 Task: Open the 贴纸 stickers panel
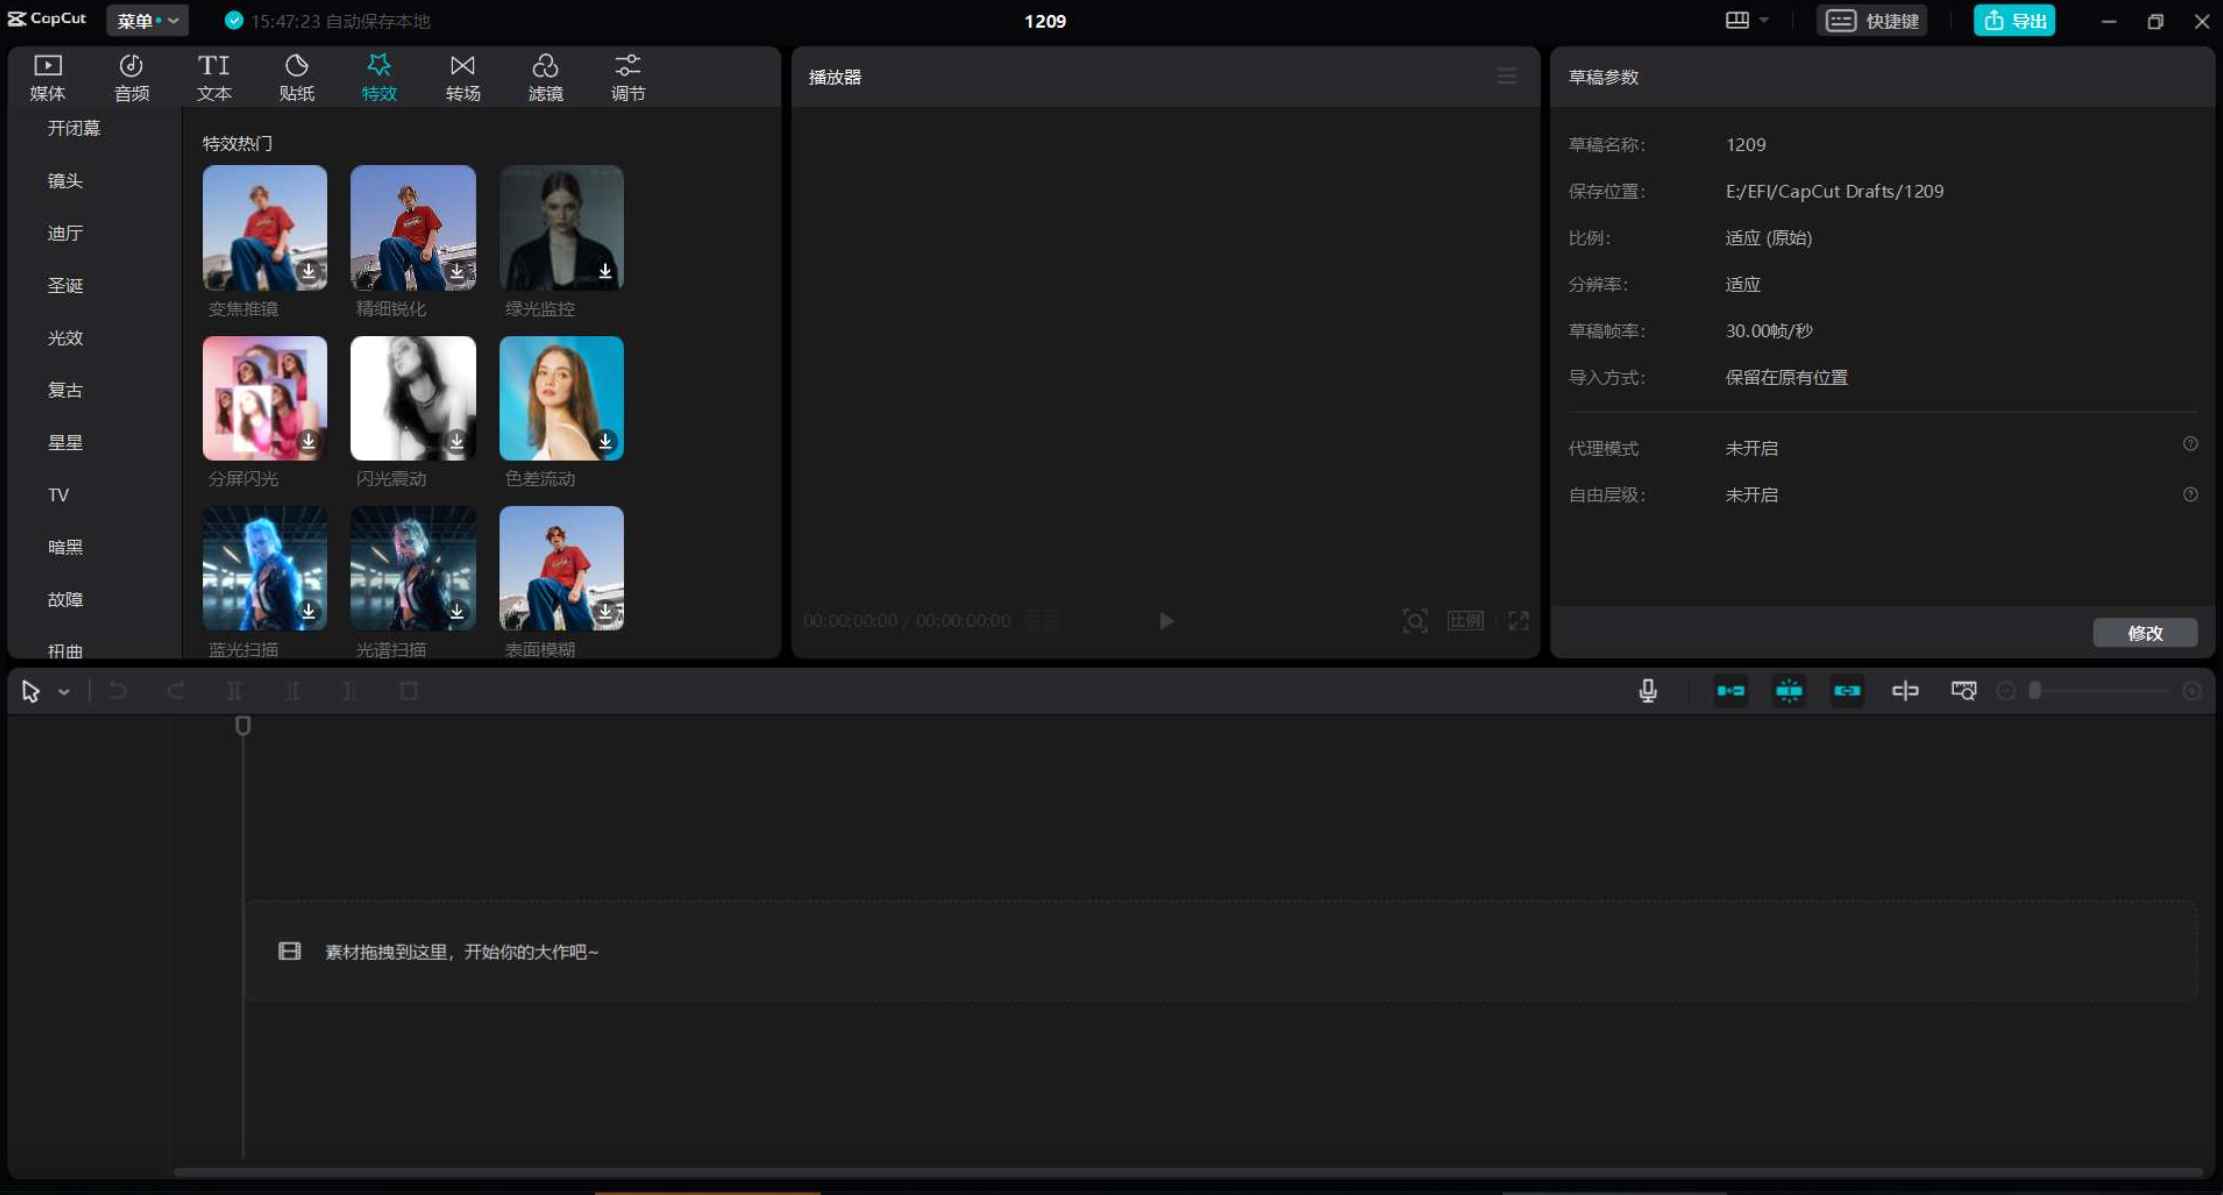(x=296, y=76)
